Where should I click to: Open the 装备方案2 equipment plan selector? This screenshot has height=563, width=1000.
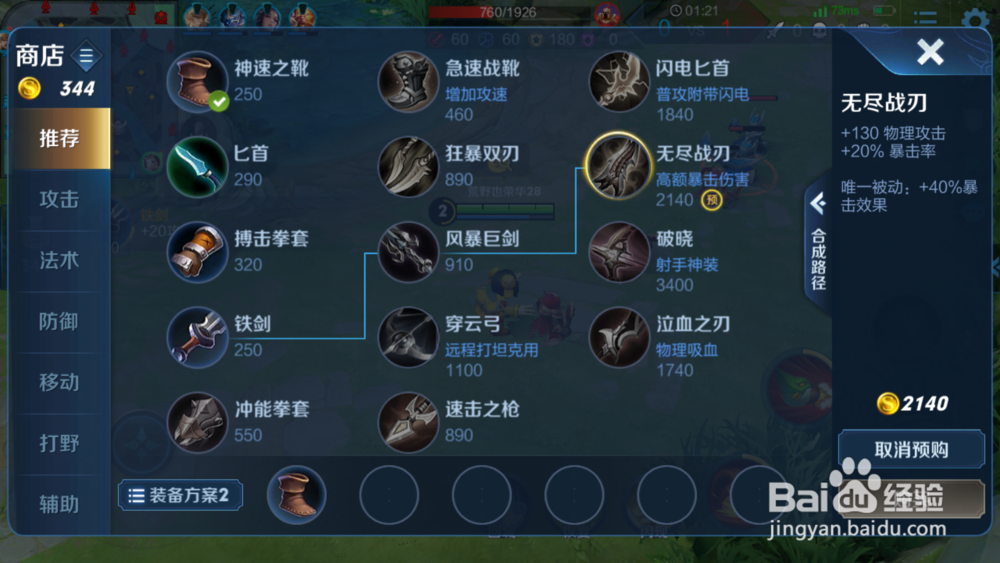[x=180, y=495]
